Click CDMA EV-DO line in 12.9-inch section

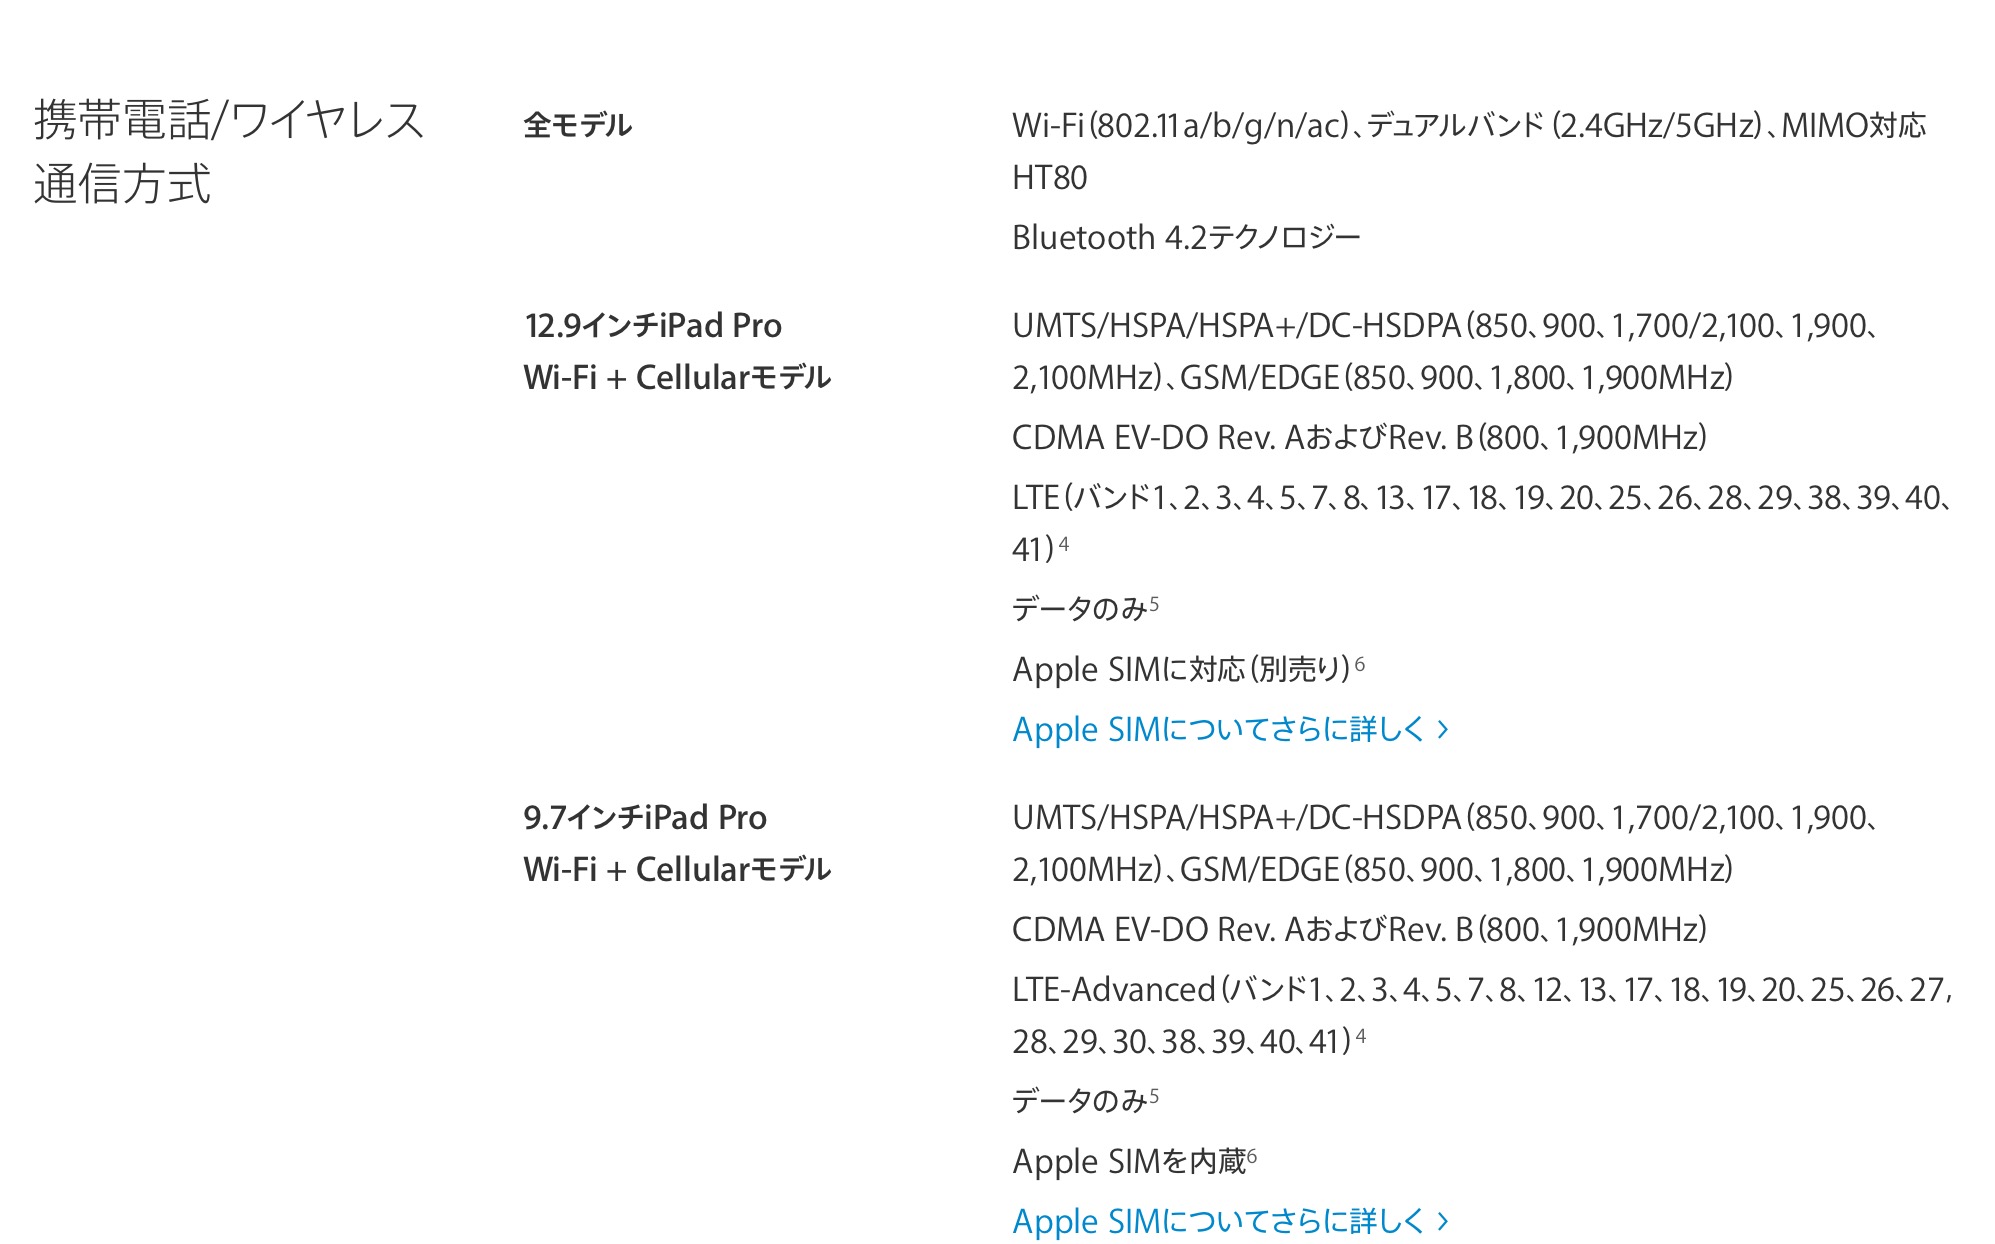coord(1359,438)
